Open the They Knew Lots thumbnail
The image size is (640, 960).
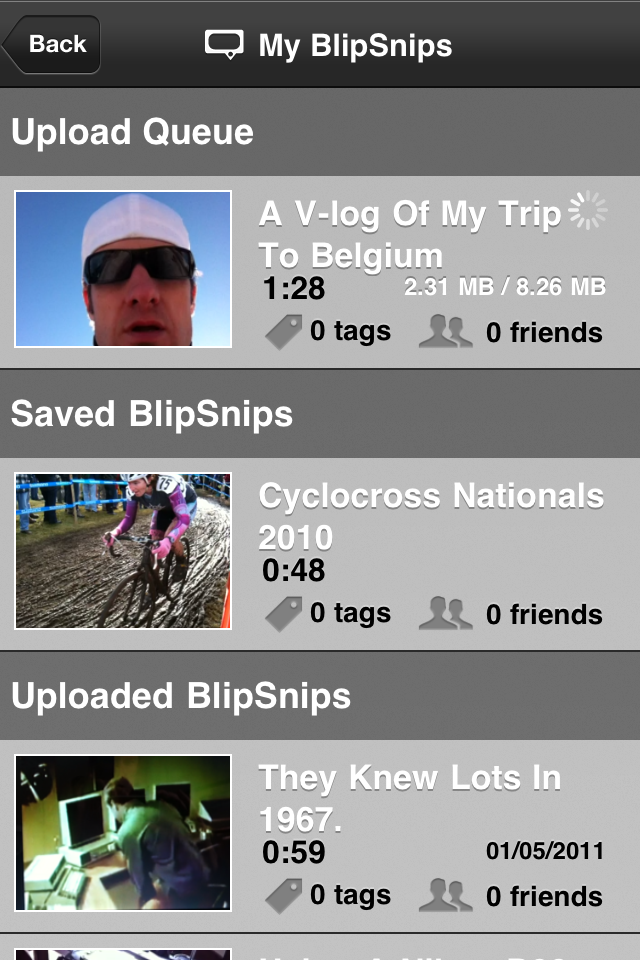point(123,833)
